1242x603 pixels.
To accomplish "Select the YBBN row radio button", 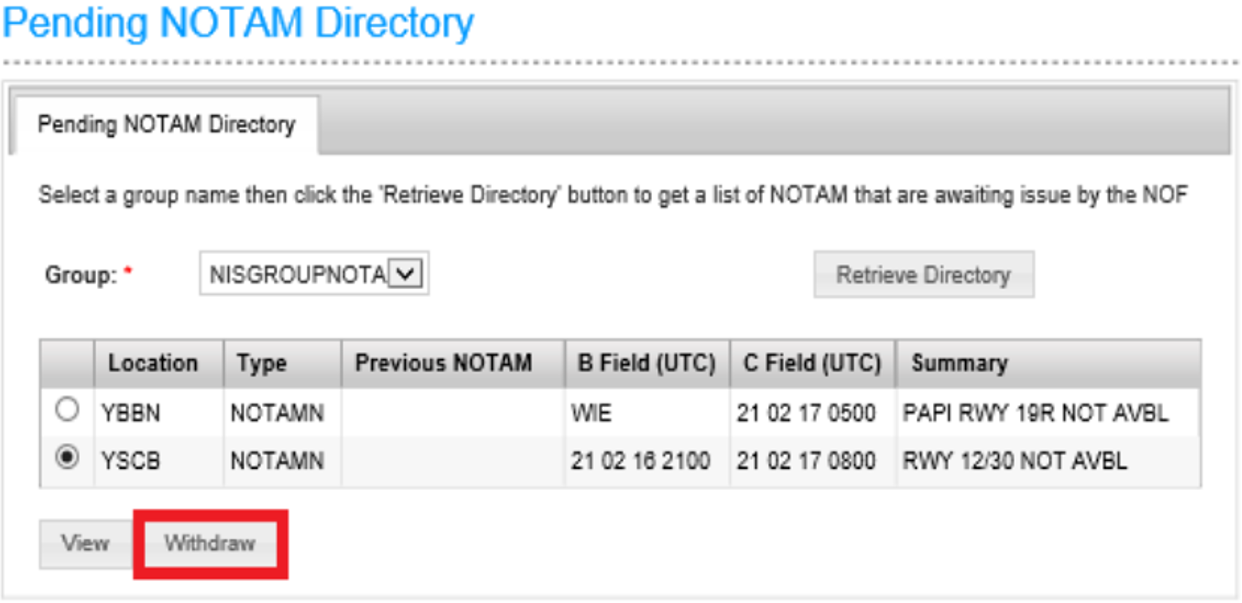I will 67,410.
